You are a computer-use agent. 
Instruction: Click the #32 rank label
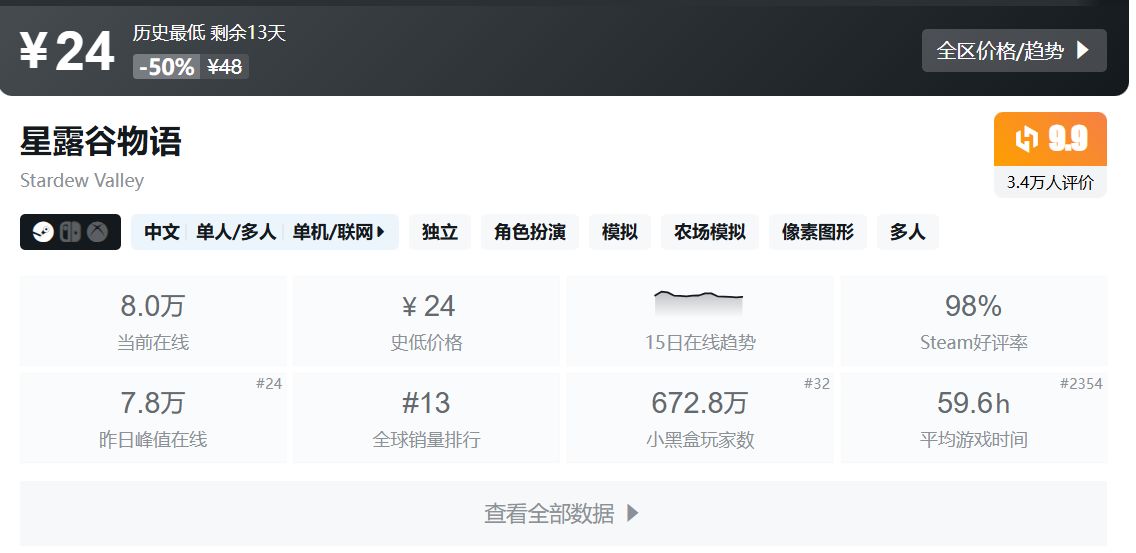(816, 384)
